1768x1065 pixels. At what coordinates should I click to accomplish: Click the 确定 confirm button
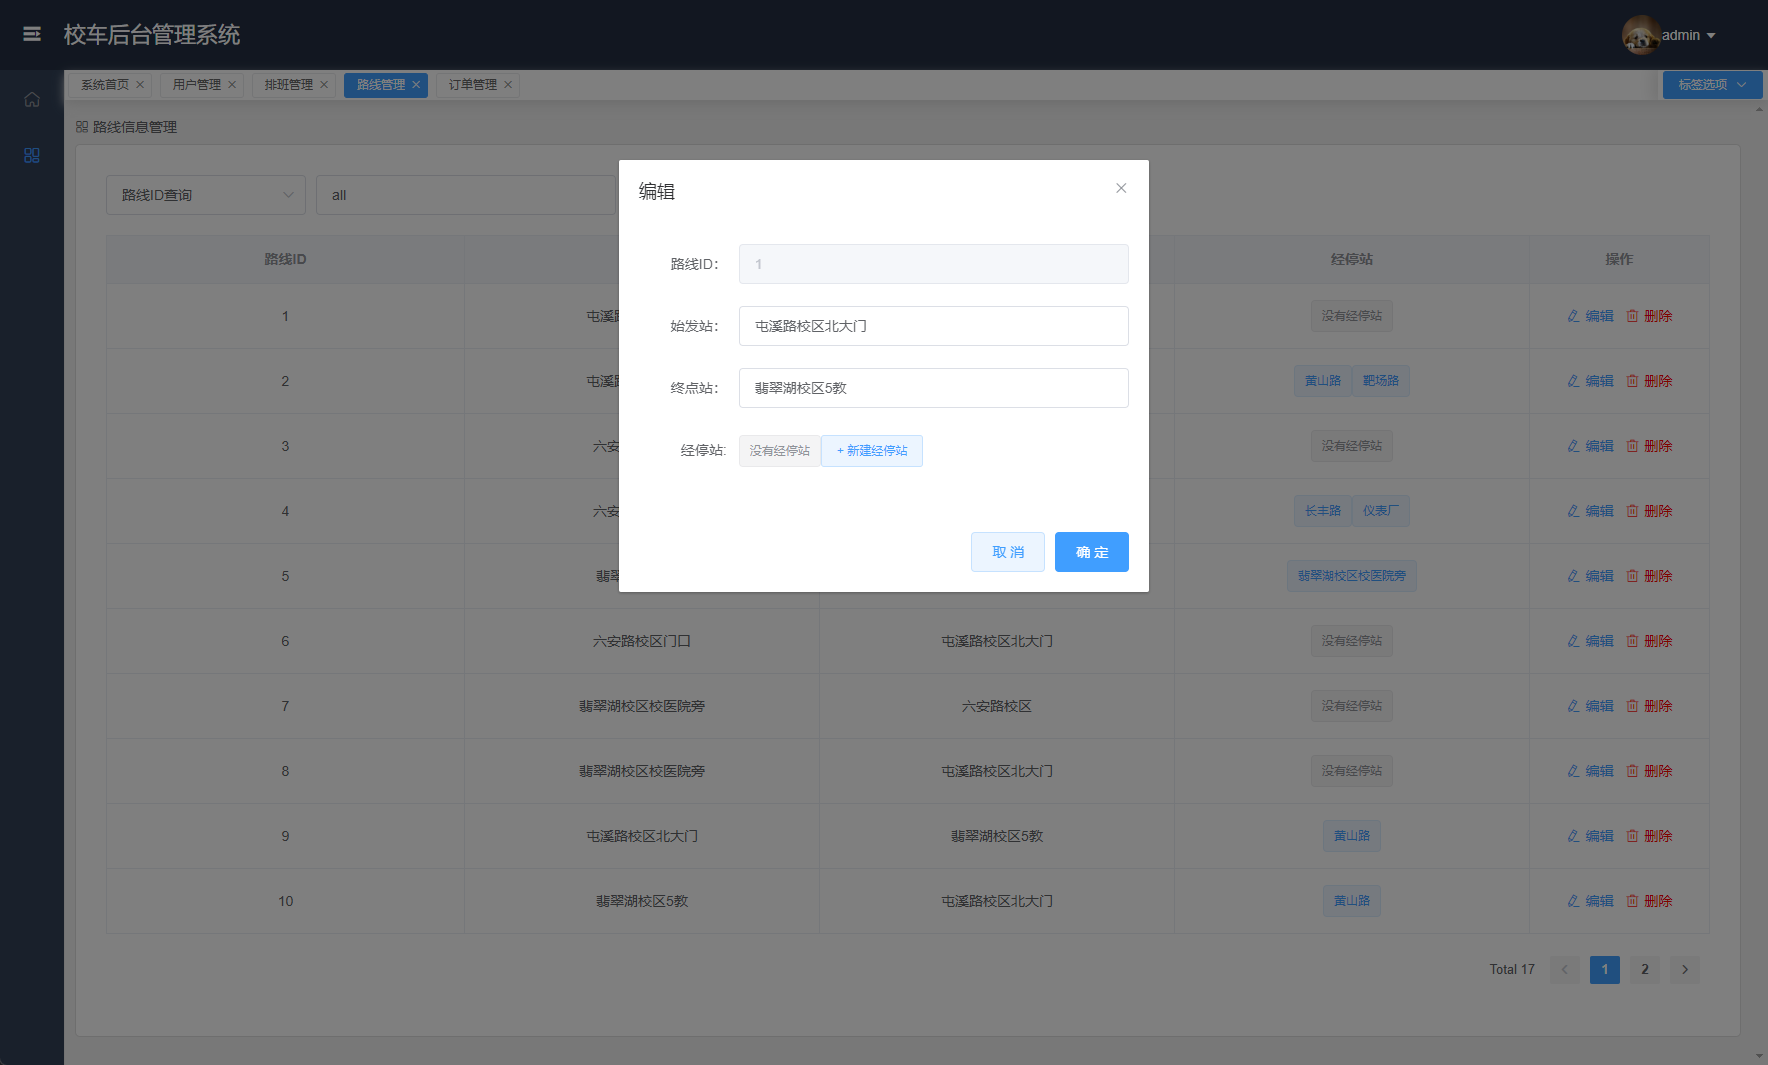coord(1091,552)
